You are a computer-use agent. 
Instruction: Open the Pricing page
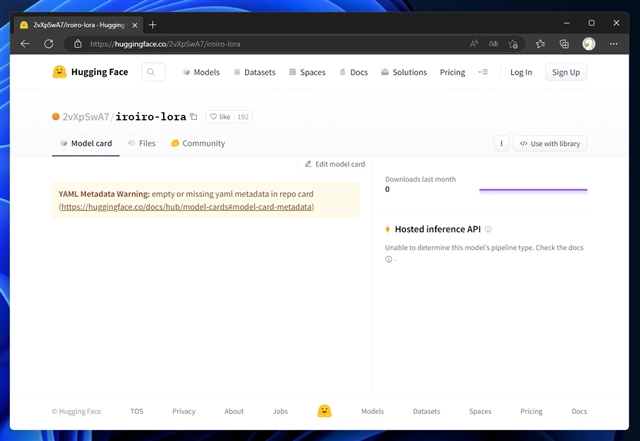452,72
